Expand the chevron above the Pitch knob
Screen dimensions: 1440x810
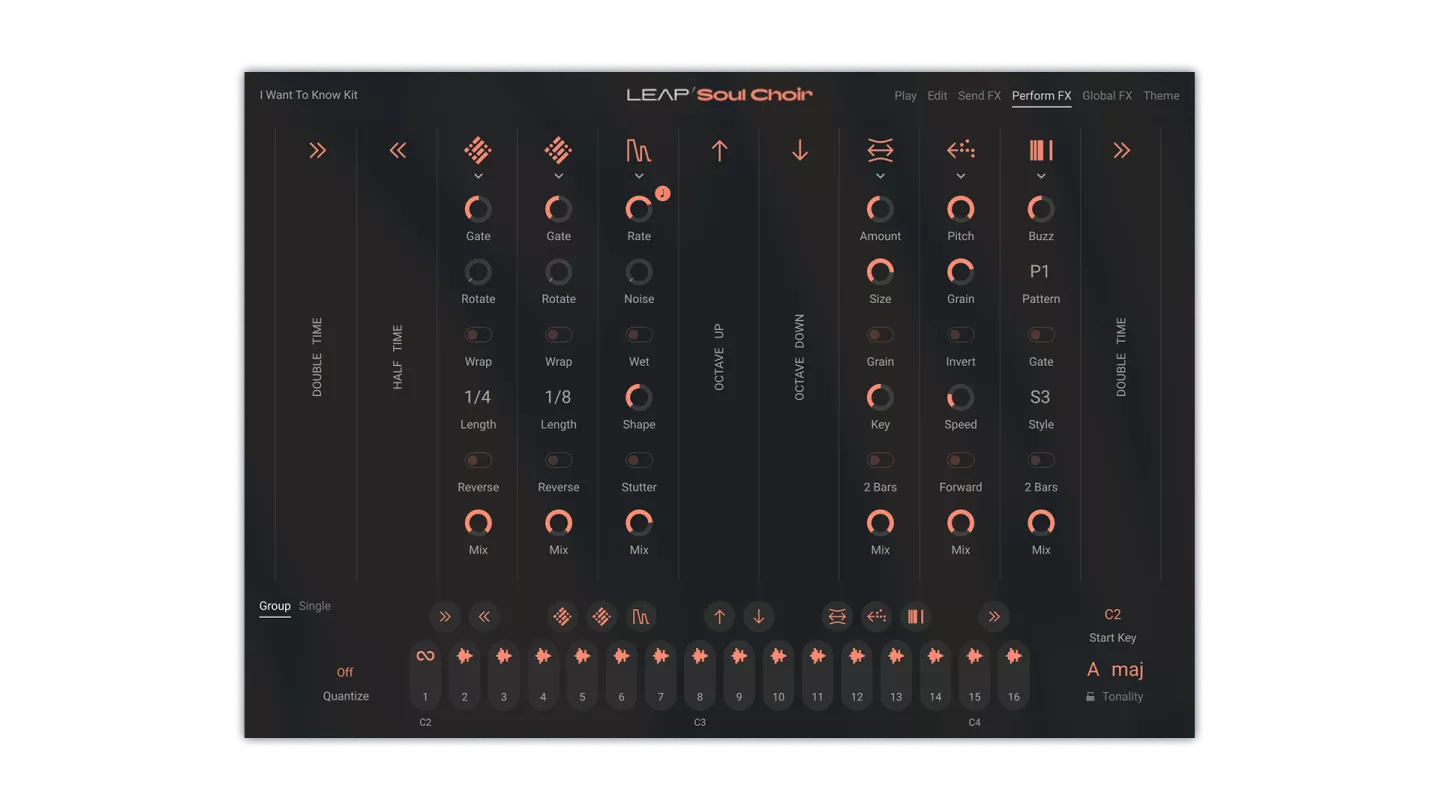[x=961, y=176]
